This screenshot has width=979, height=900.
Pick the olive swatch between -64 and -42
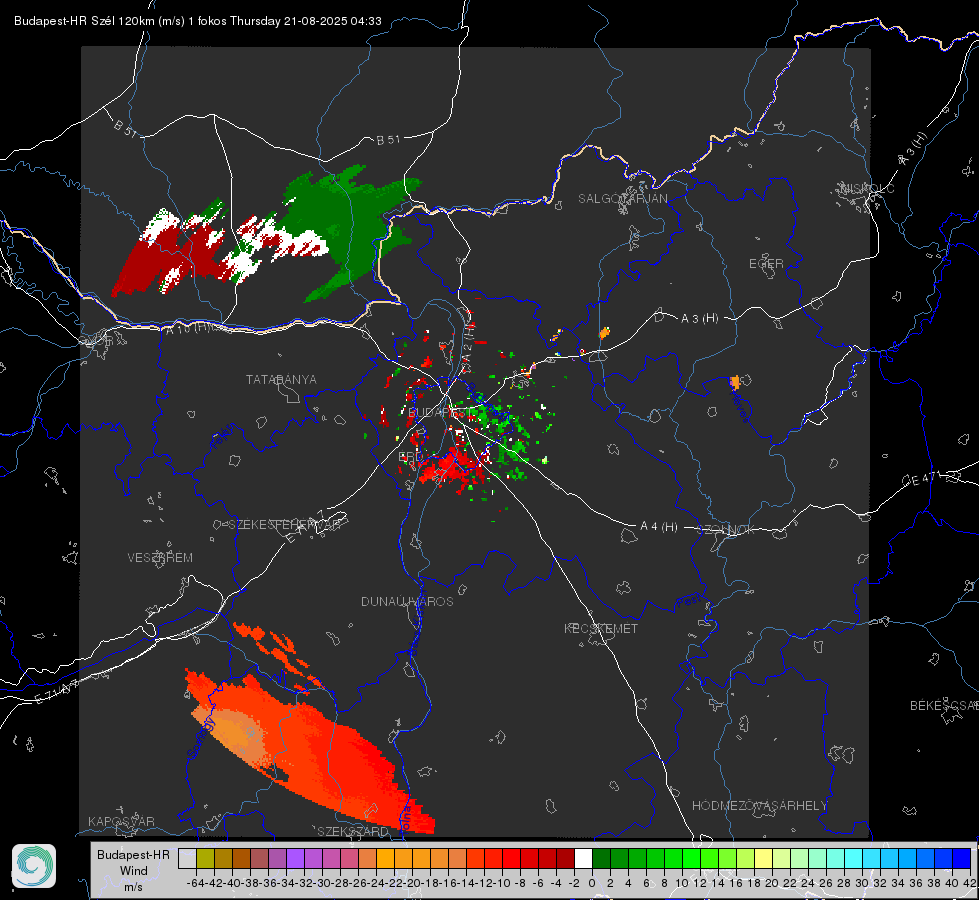(205, 859)
